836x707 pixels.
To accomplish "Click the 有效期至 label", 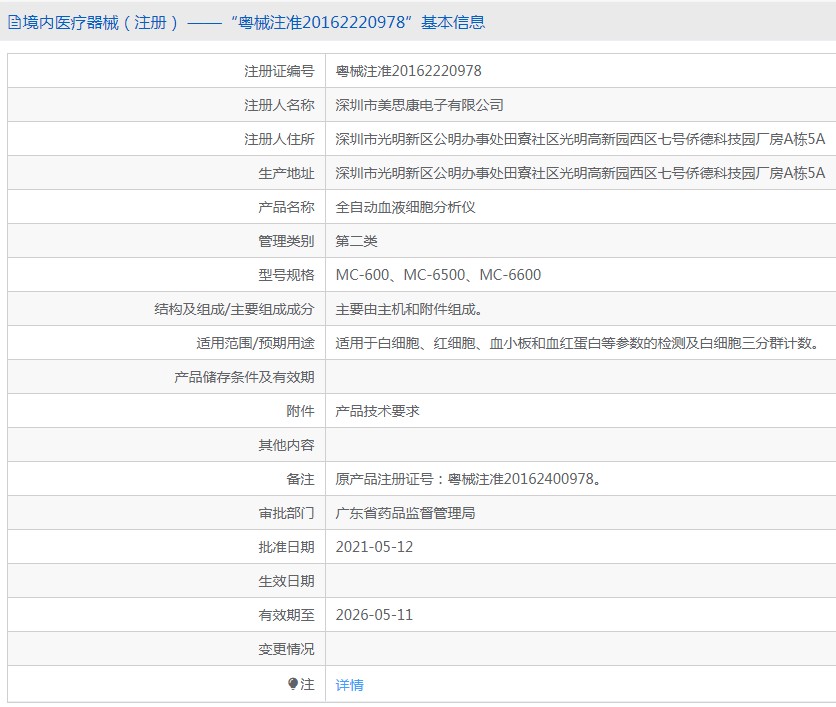I will click(286, 615).
